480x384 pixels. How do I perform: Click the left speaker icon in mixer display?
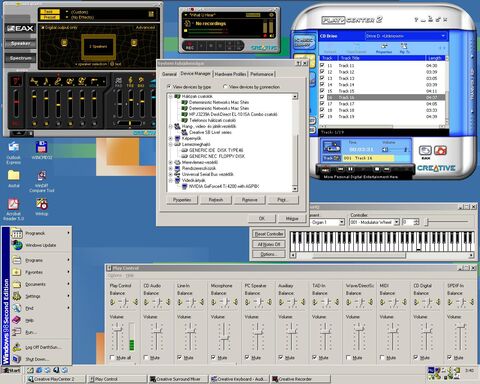coord(64,43)
